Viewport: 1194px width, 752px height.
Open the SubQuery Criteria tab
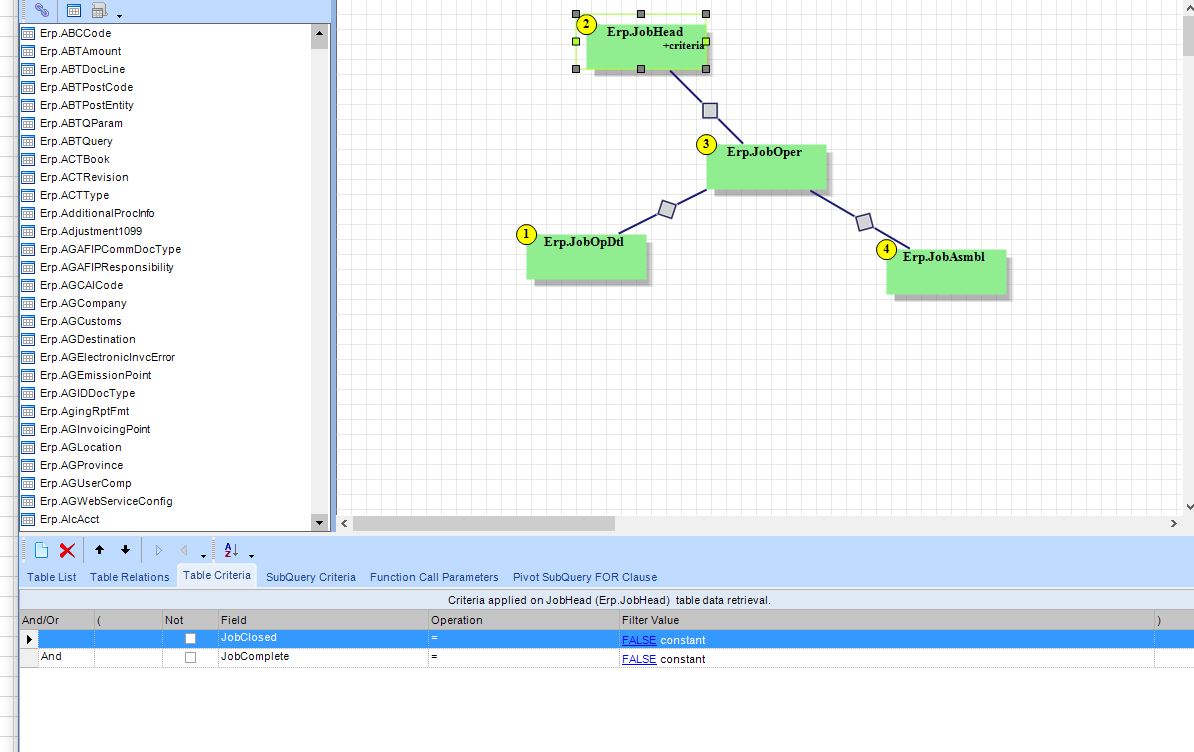pyautogui.click(x=311, y=577)
